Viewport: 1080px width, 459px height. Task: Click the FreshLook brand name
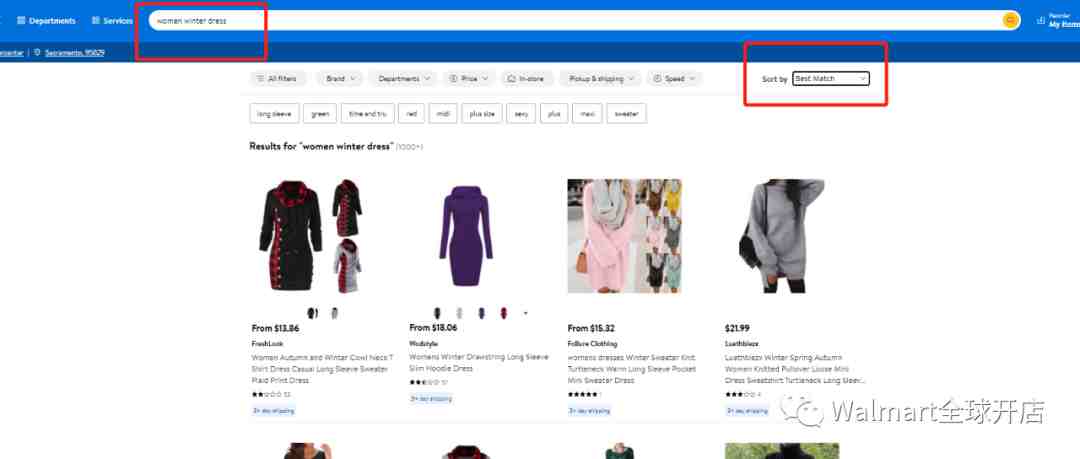267,343
